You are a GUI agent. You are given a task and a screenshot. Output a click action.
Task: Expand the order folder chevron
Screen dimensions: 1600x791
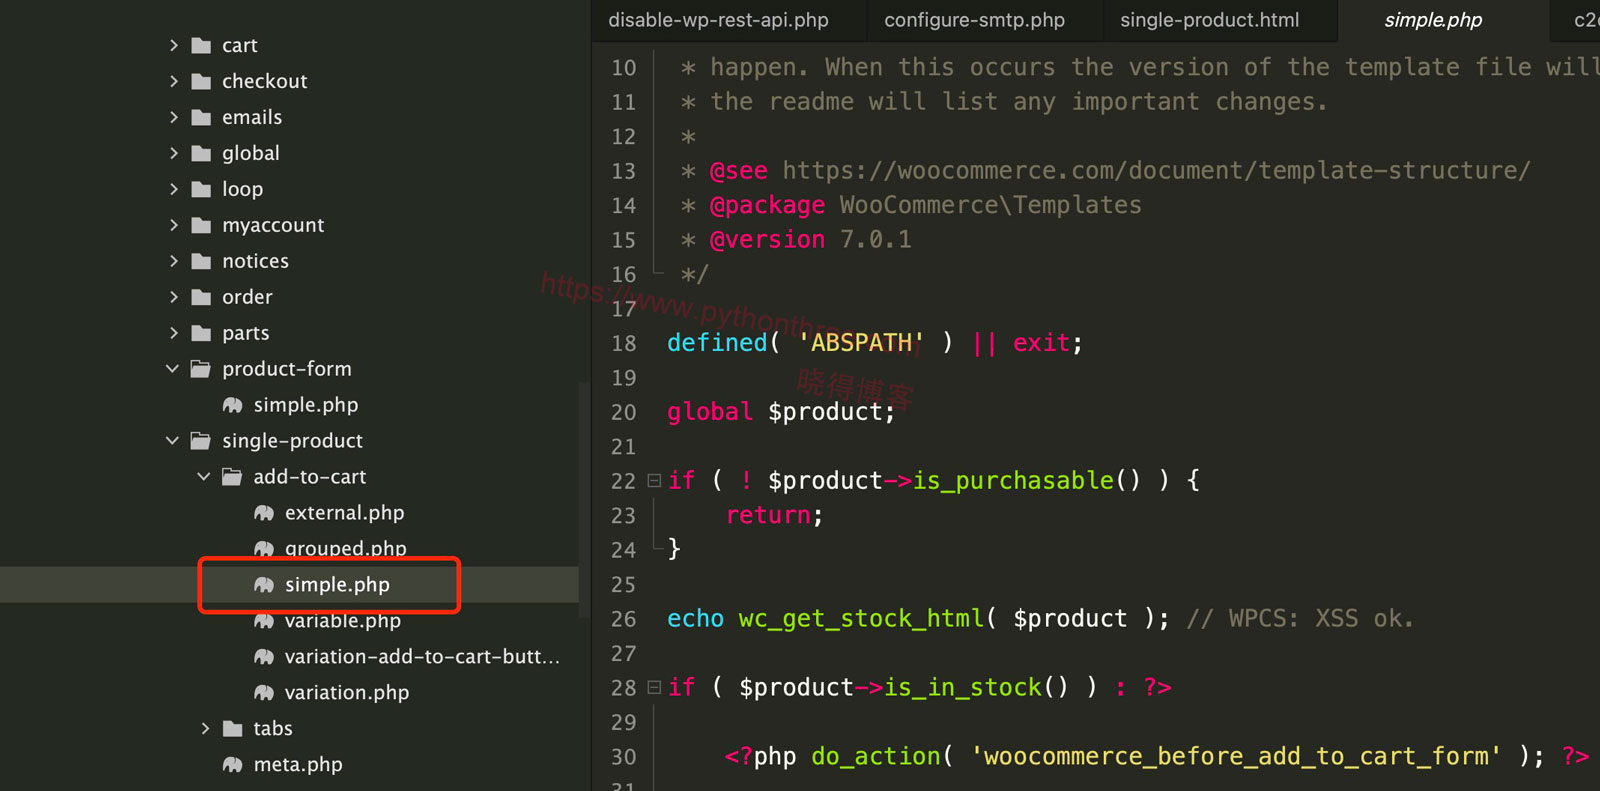click(x=173, y=297)
